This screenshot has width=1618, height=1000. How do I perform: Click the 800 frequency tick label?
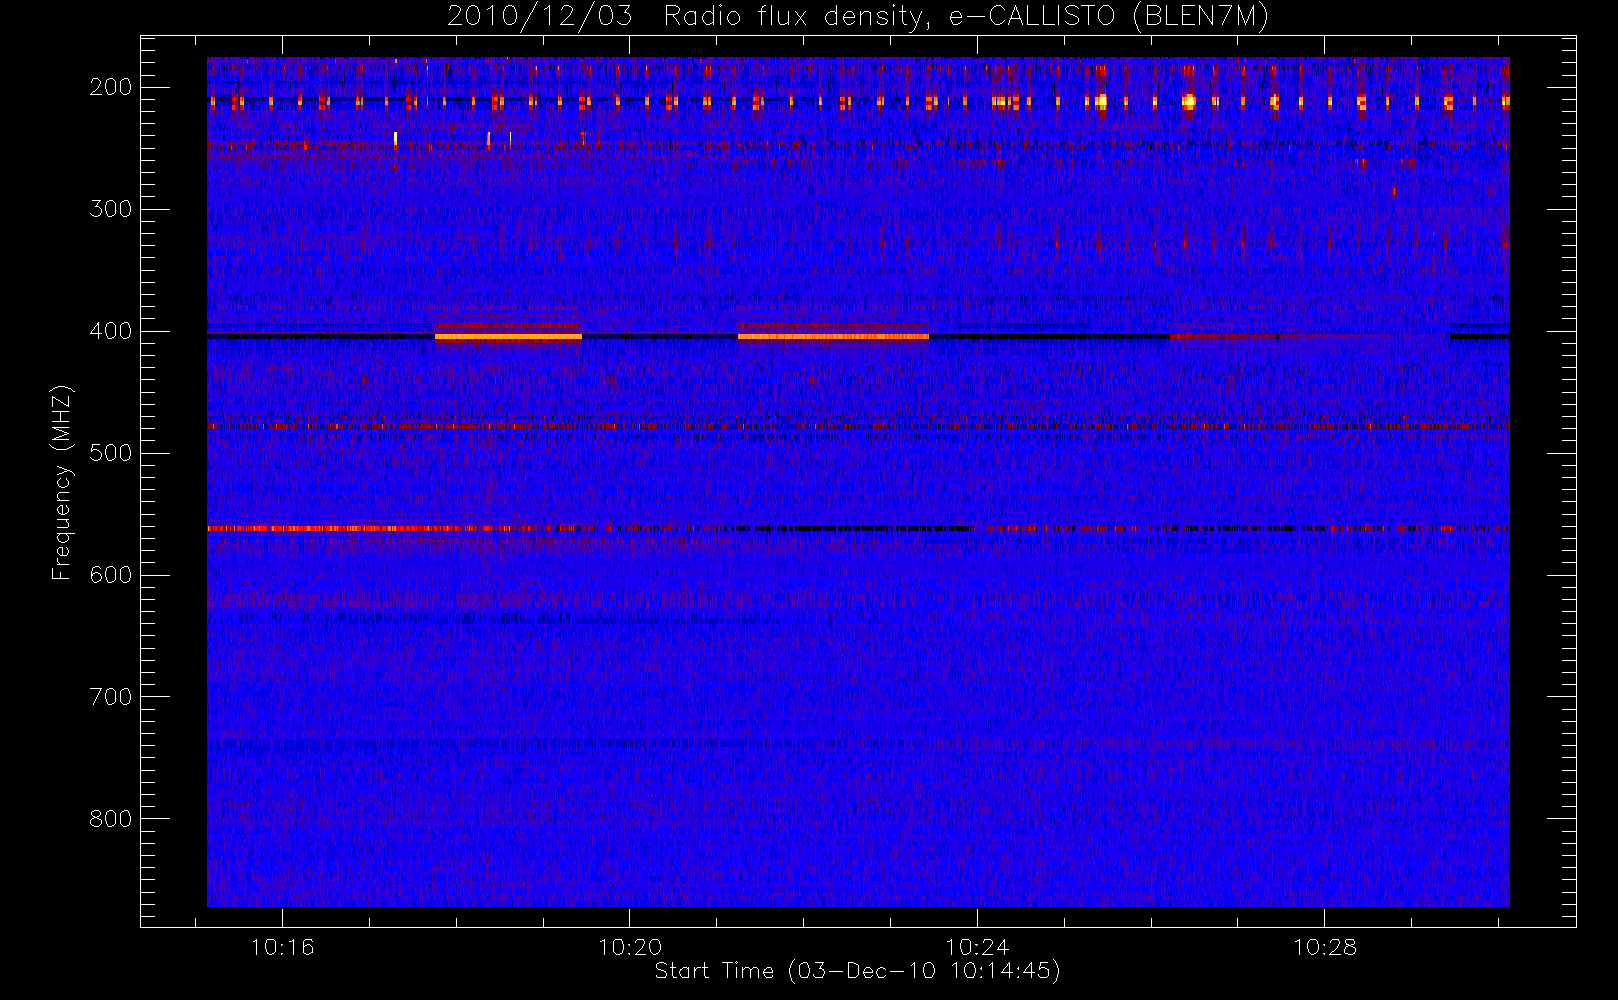coord(111,819)
